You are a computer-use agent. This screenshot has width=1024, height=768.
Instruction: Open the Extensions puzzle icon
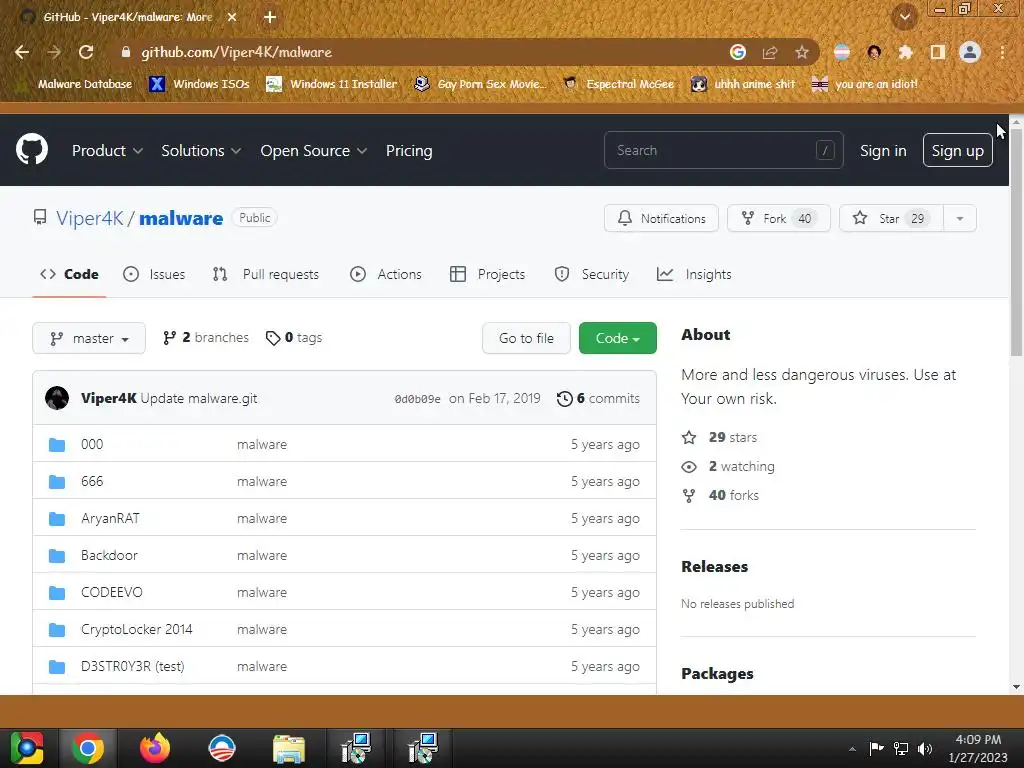coord(905,52)
